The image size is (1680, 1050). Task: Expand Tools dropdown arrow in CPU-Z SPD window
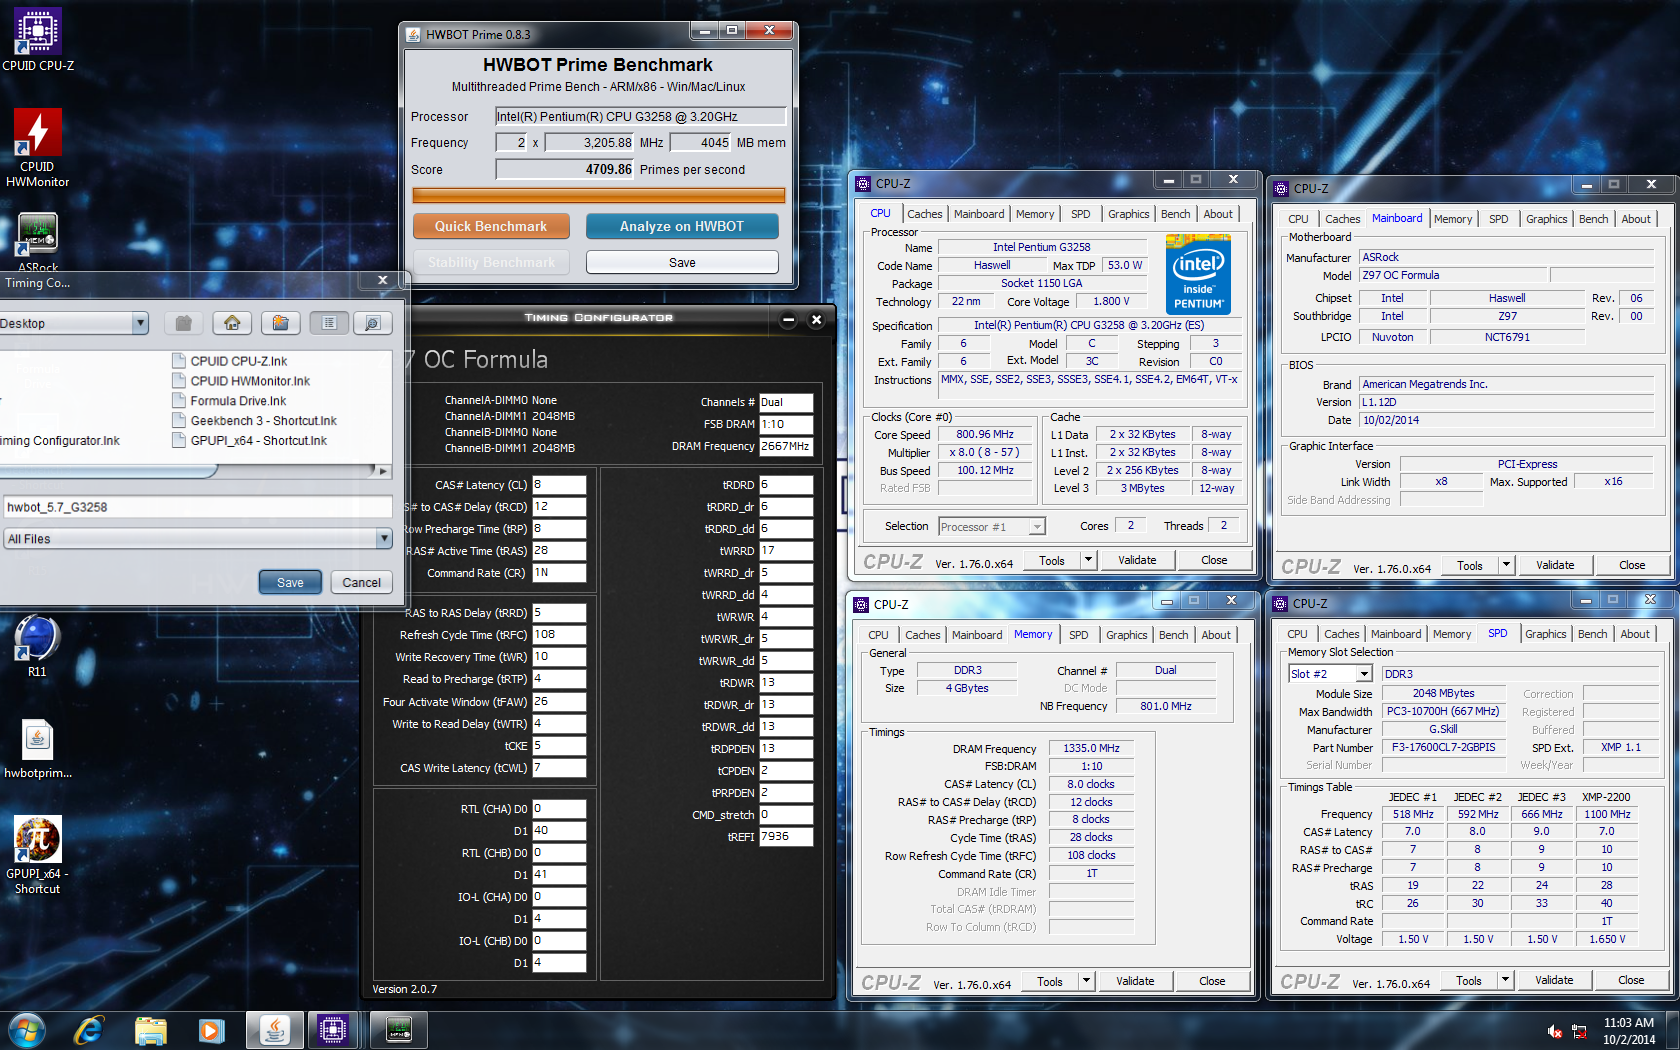click(1505, 980)
